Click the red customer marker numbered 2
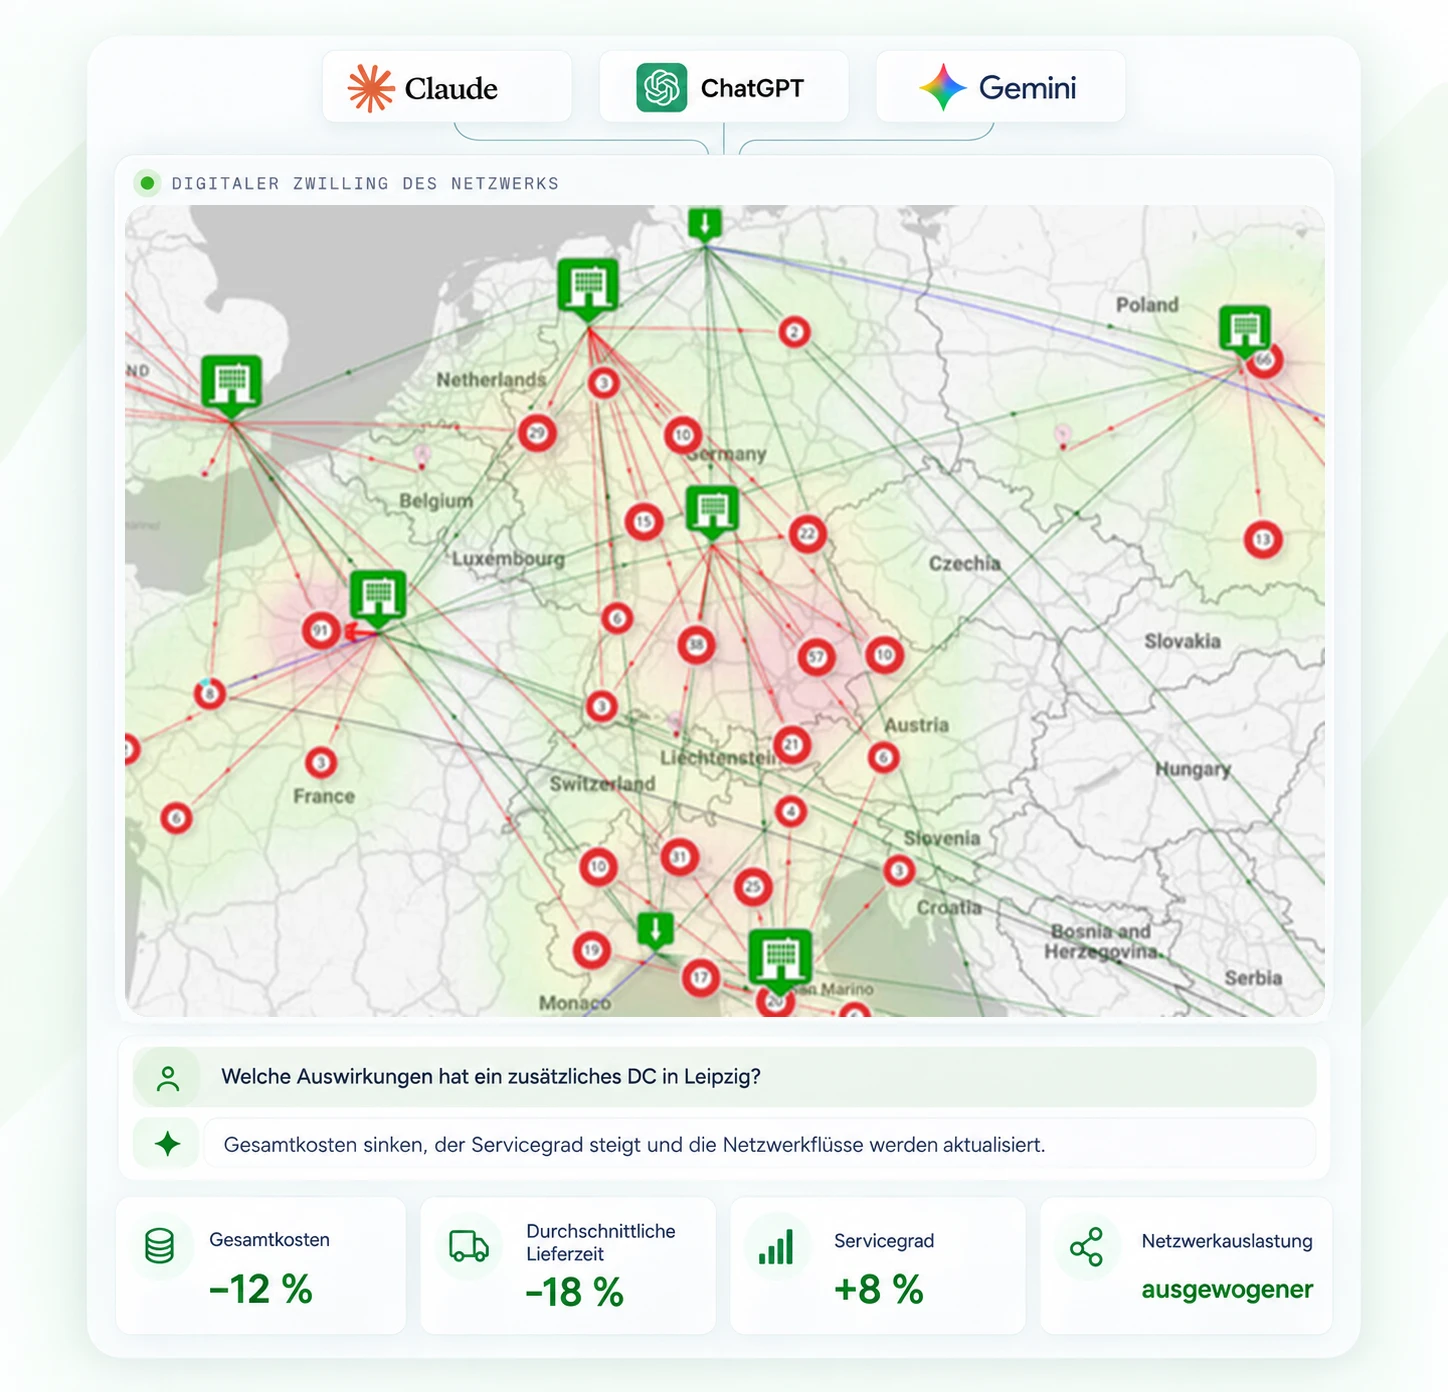This screenshot has height=1392, width=1448. click(x=794, y=332)
